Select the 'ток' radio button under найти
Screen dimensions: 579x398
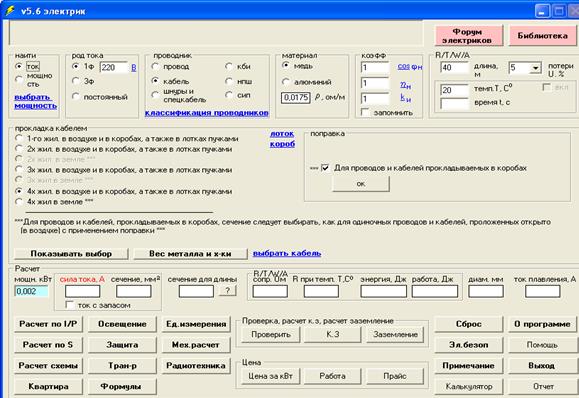19,66
